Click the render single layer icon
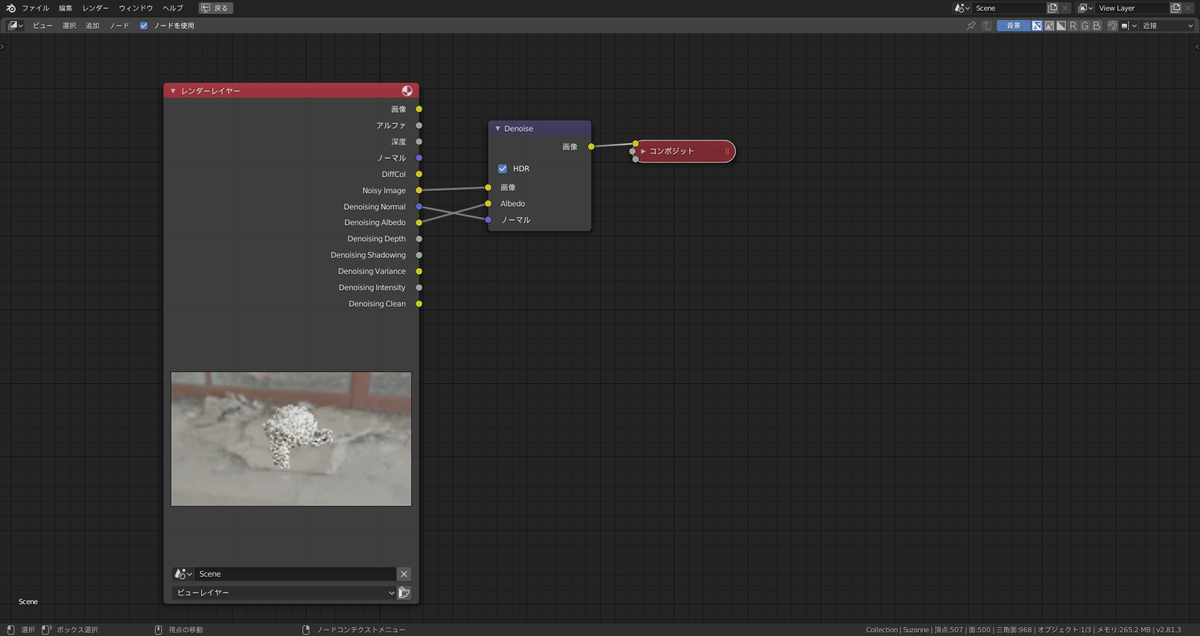The image size is (1200, 636). click(x=404, y=593)
